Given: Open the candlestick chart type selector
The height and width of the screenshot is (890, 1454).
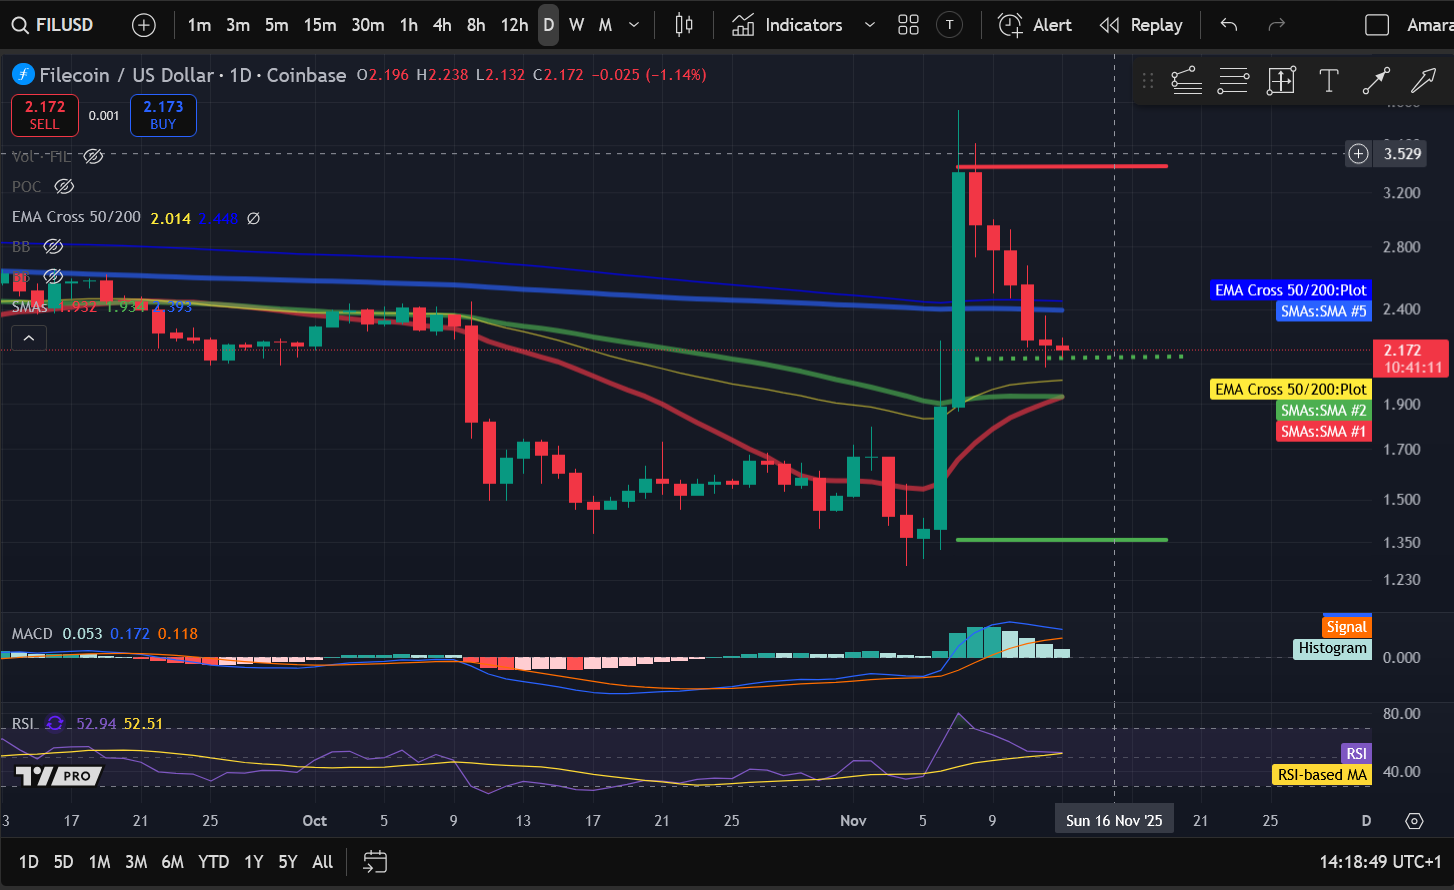Looking at the screenshot, I should tap(684, 25).
